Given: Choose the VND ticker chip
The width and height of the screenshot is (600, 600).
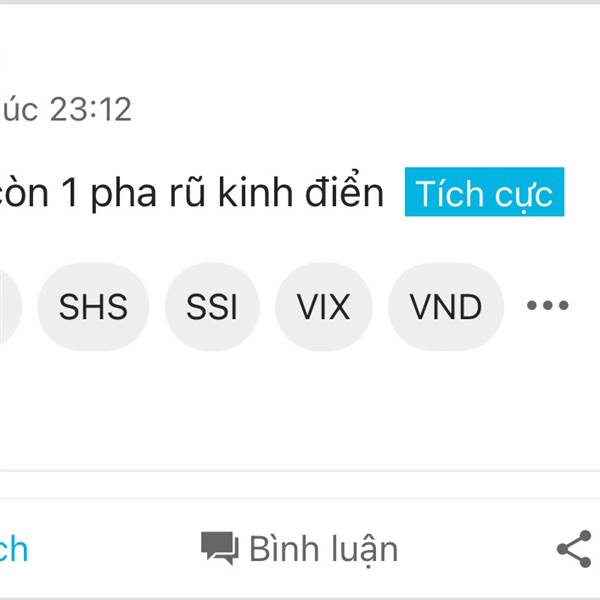Looking at the screenshot, I should tap(445, 307).
